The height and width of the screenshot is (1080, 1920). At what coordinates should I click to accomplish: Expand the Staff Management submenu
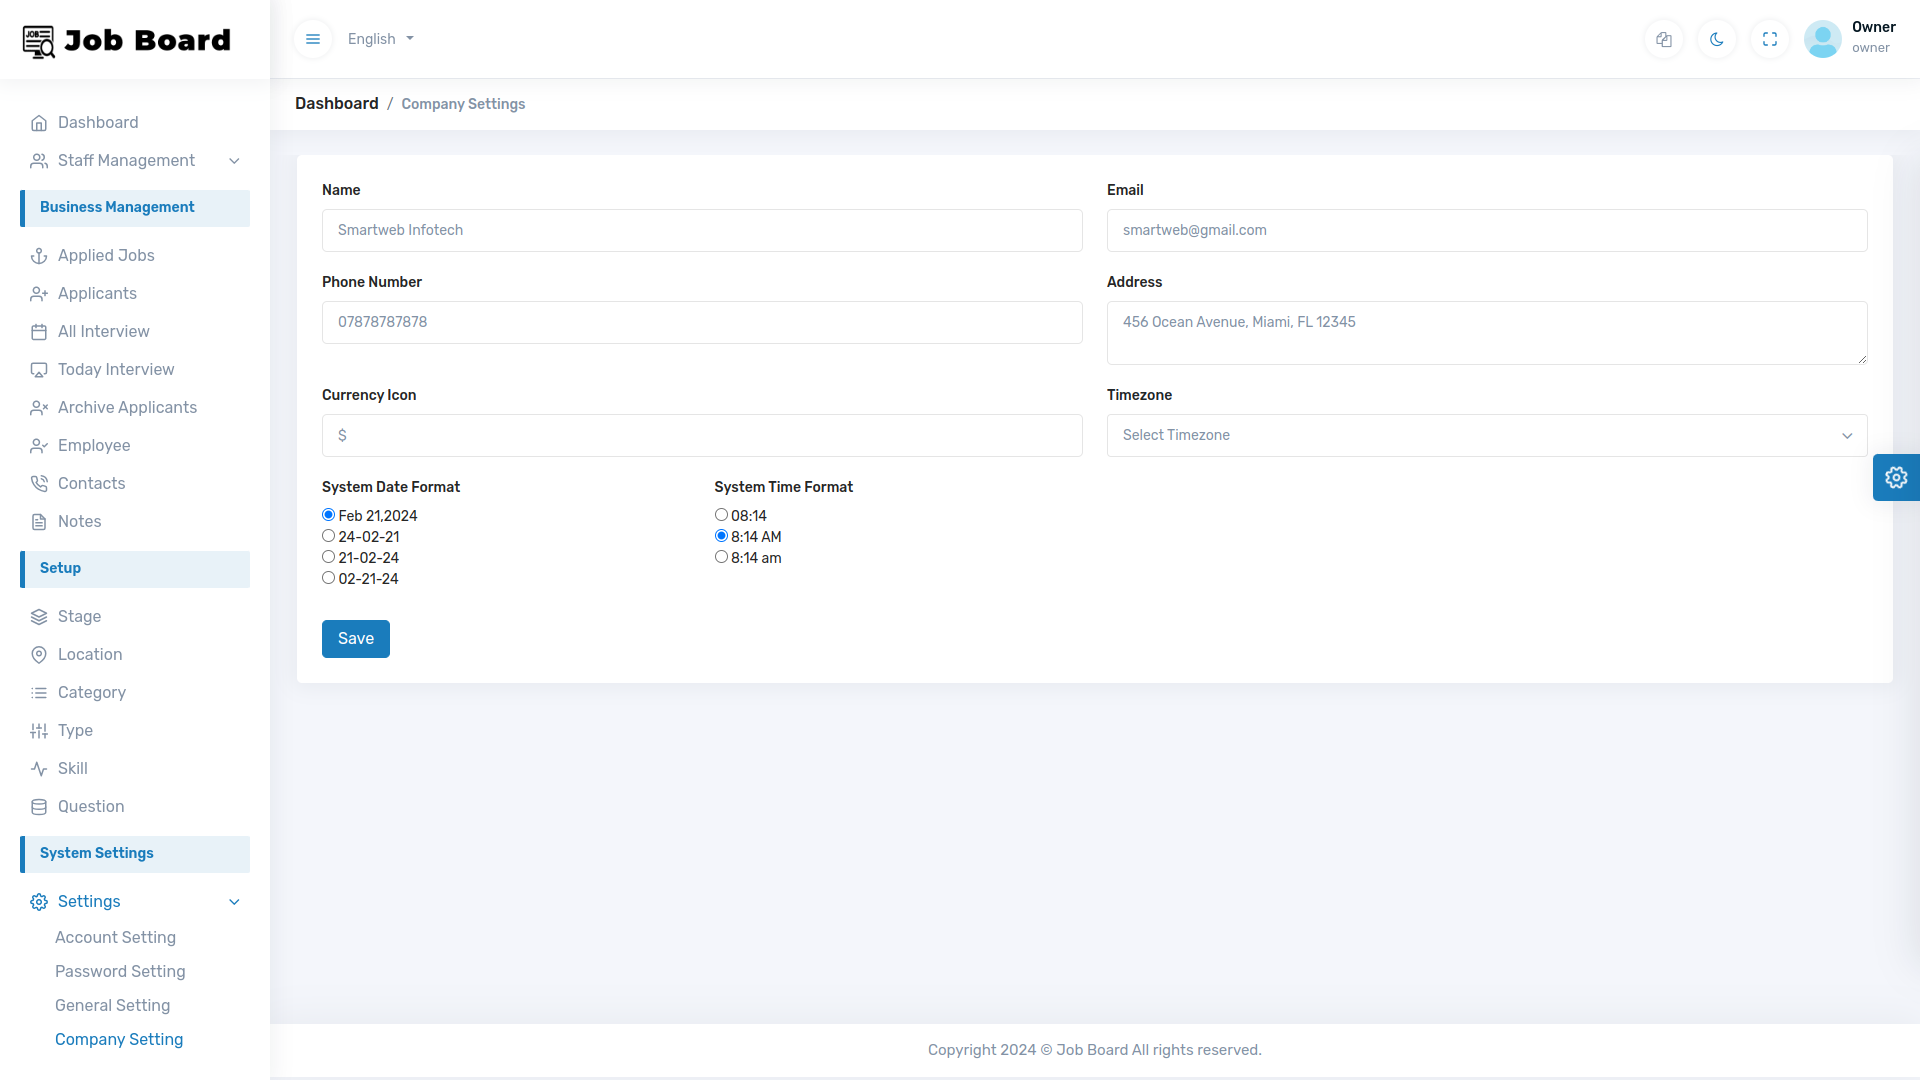(135, 161)
